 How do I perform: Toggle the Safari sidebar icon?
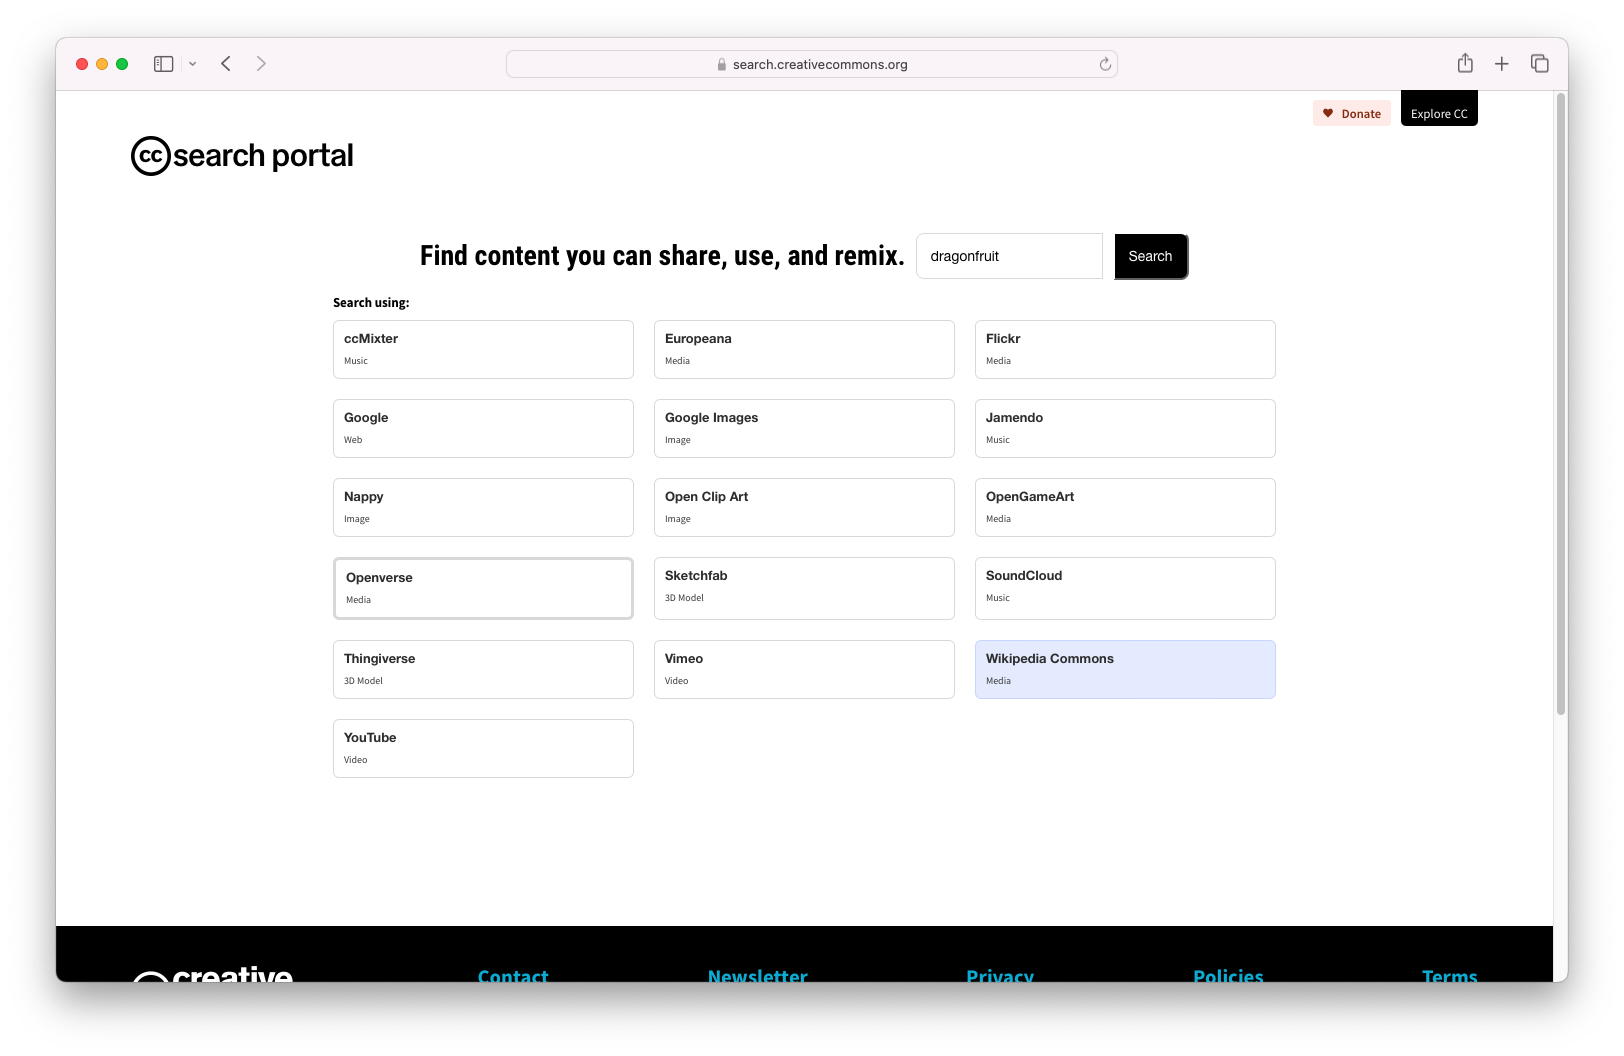[163, 64]
